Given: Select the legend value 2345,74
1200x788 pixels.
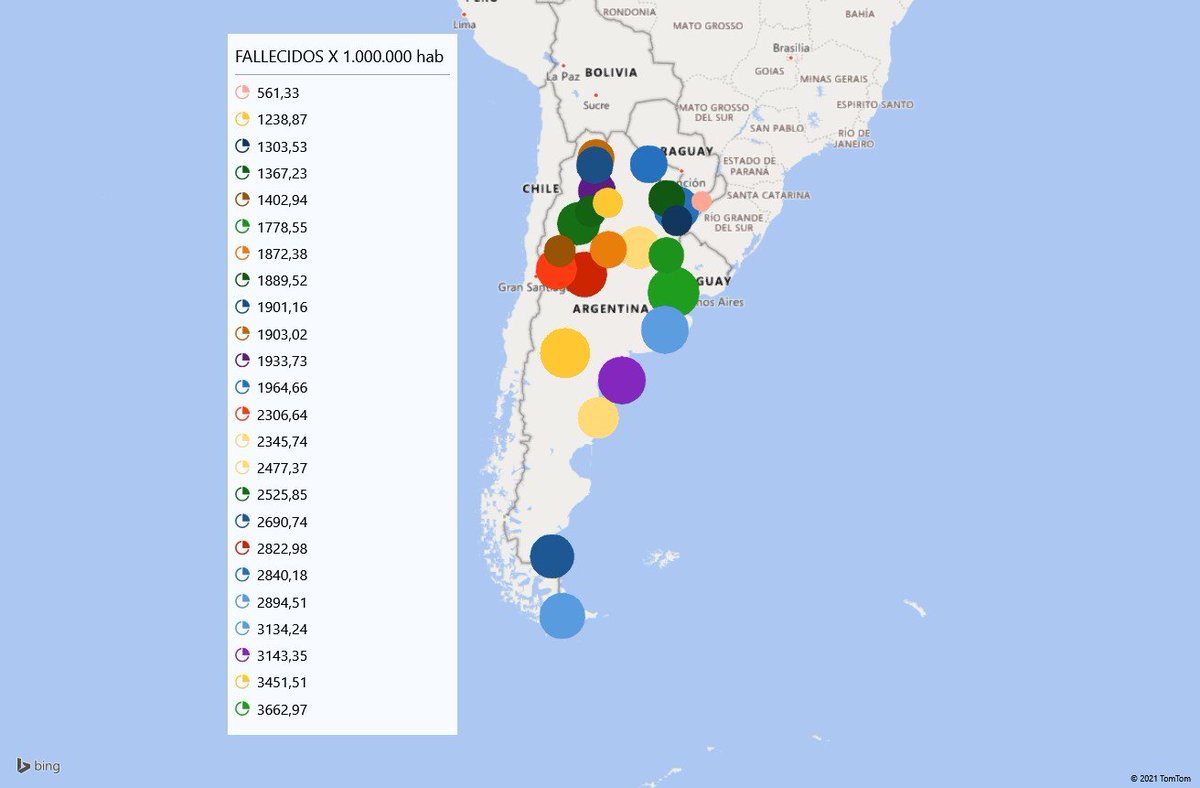Looking at the screenshot, I should pos(282,441).
